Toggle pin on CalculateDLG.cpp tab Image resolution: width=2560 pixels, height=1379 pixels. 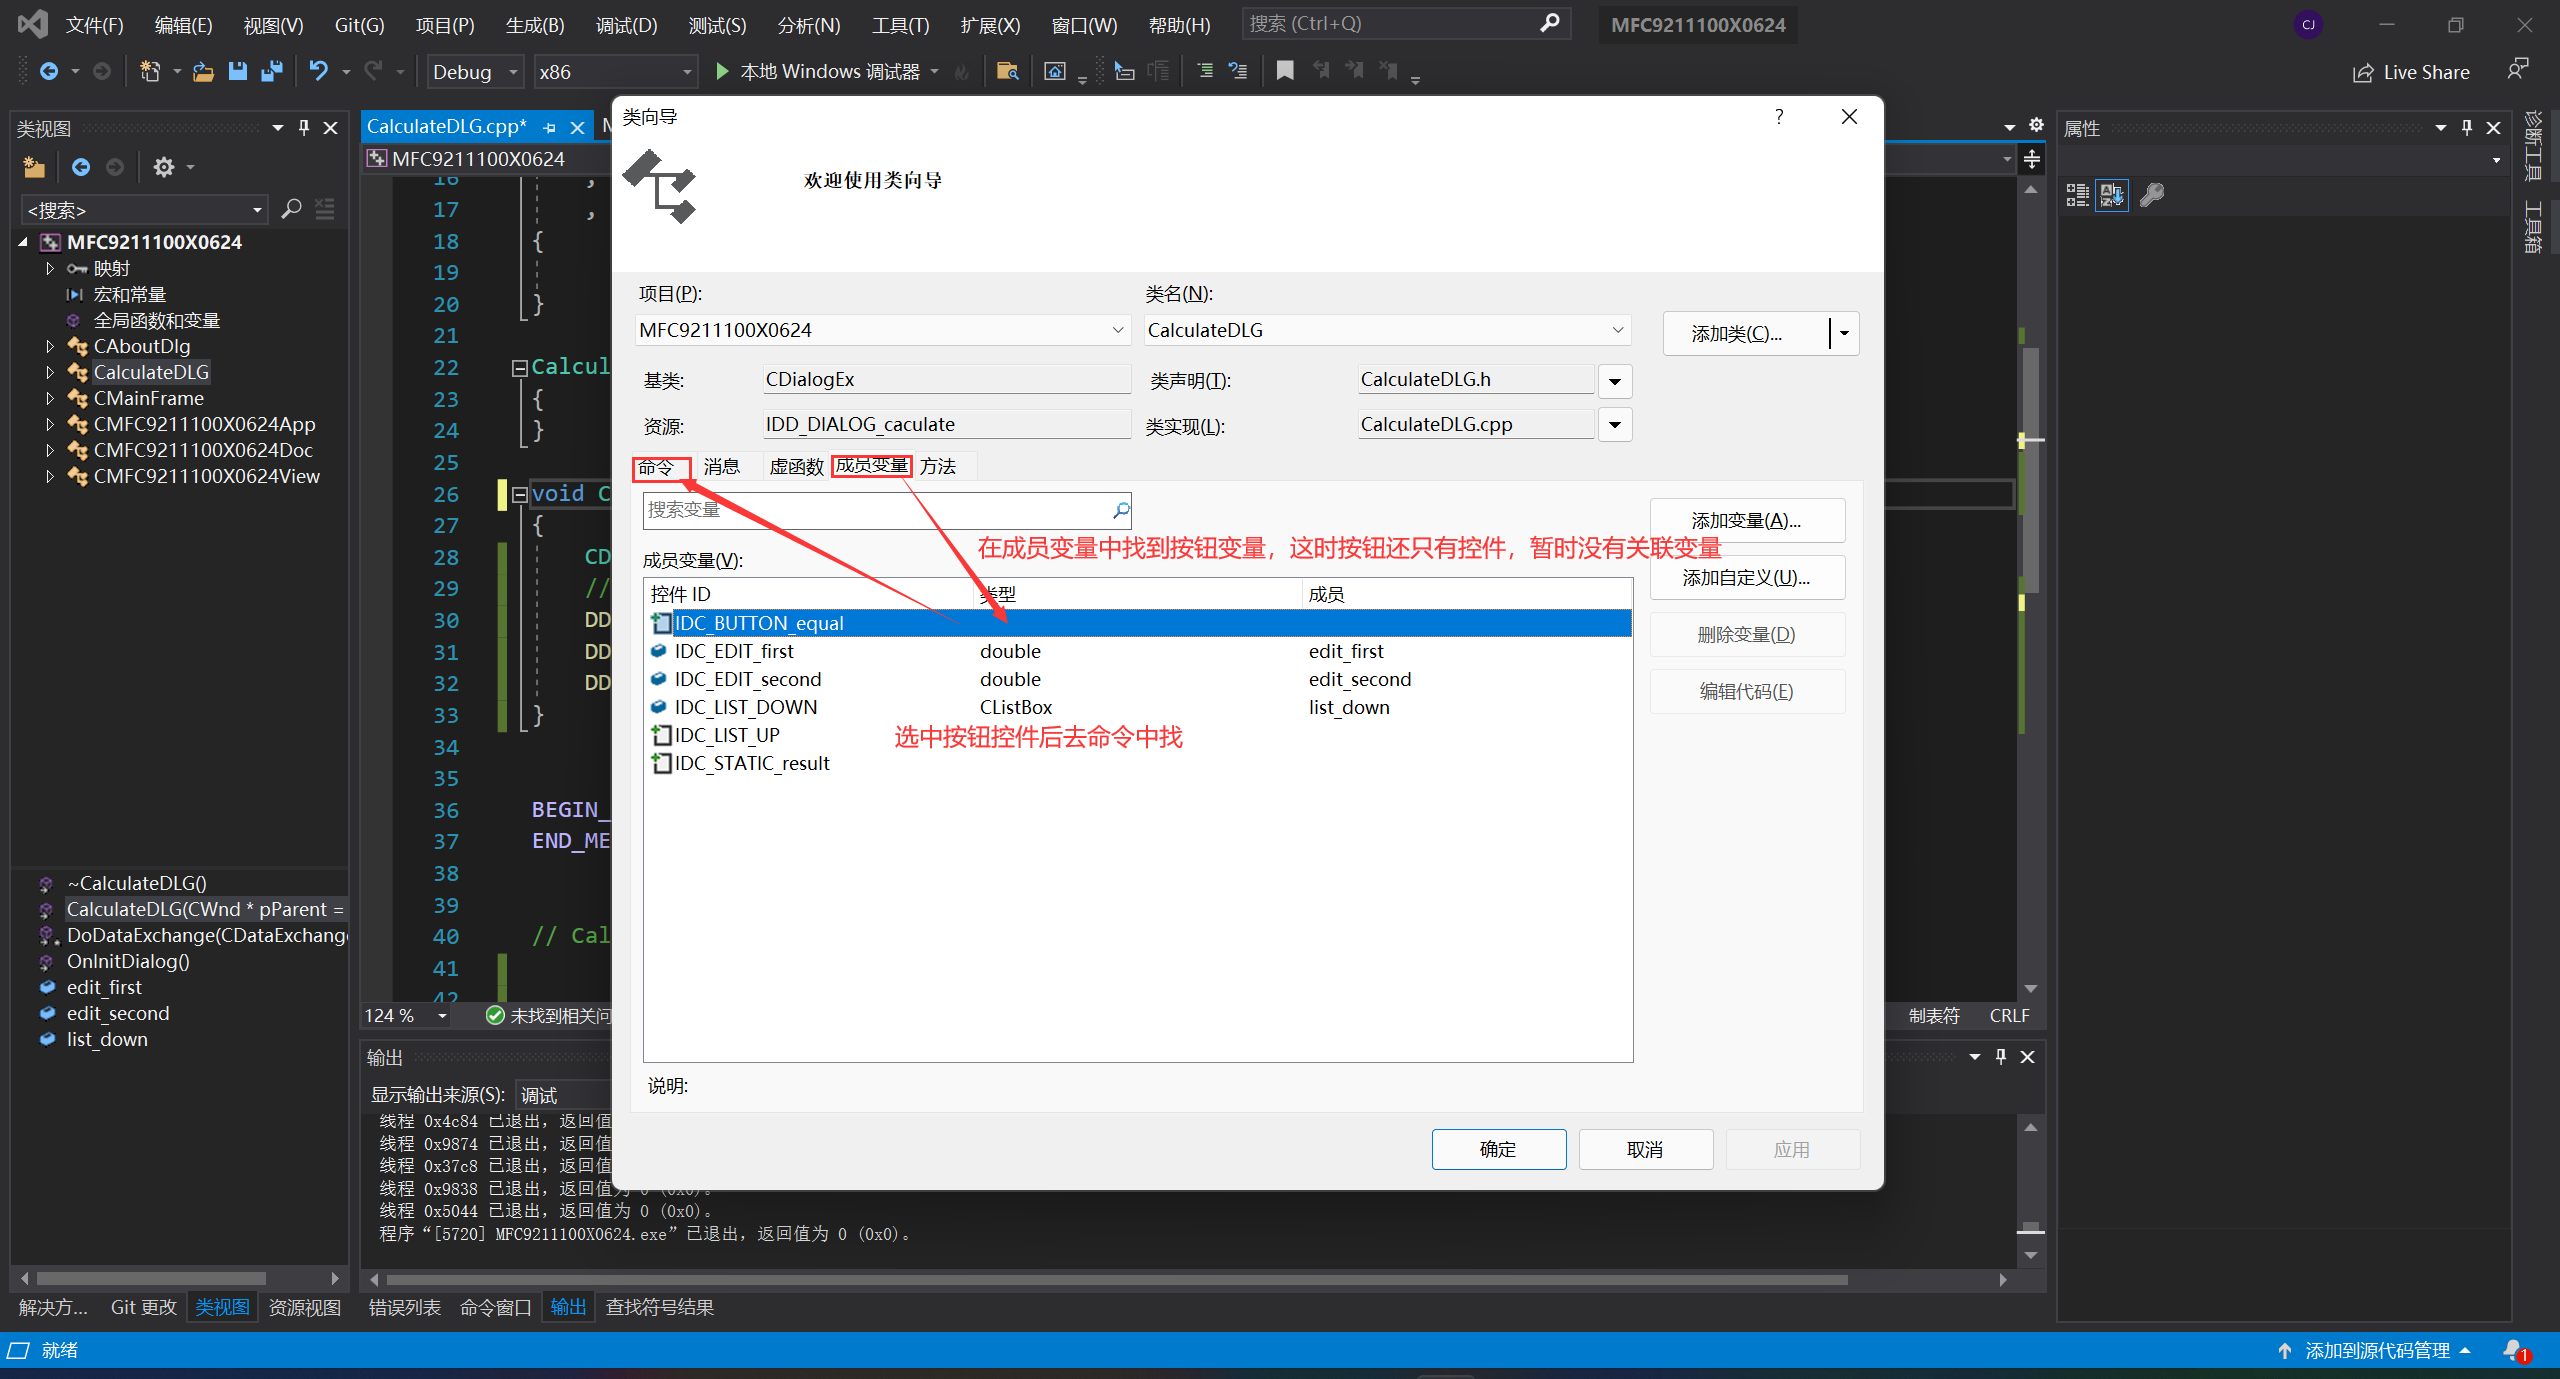click(x=549, y=128)
